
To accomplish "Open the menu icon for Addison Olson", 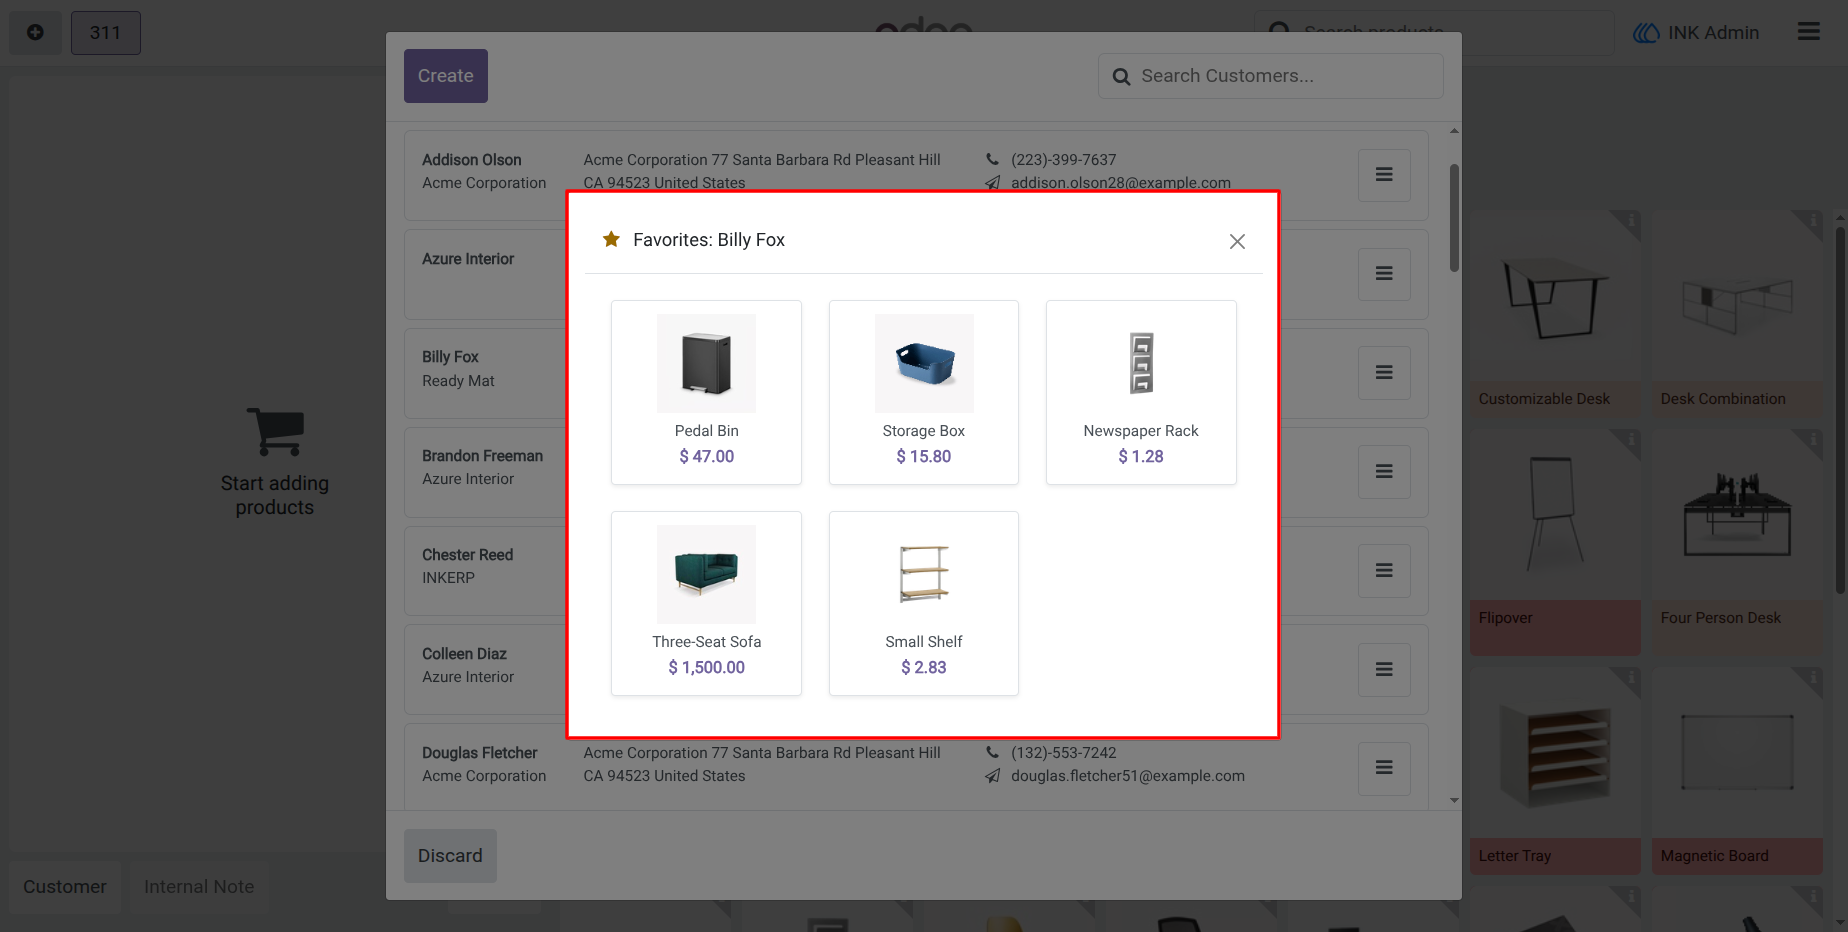I will tap(1384, 175).
